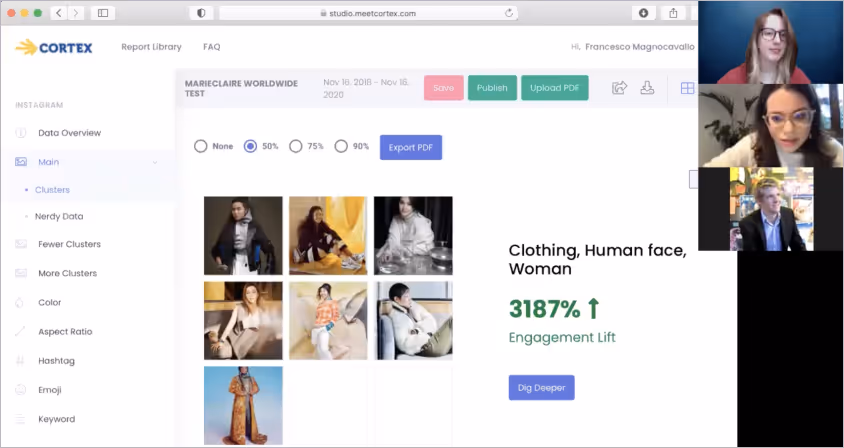This screenshot has width=844, height=448.
Task: Click the Data Overview info icon
Action: click(20, 133)
